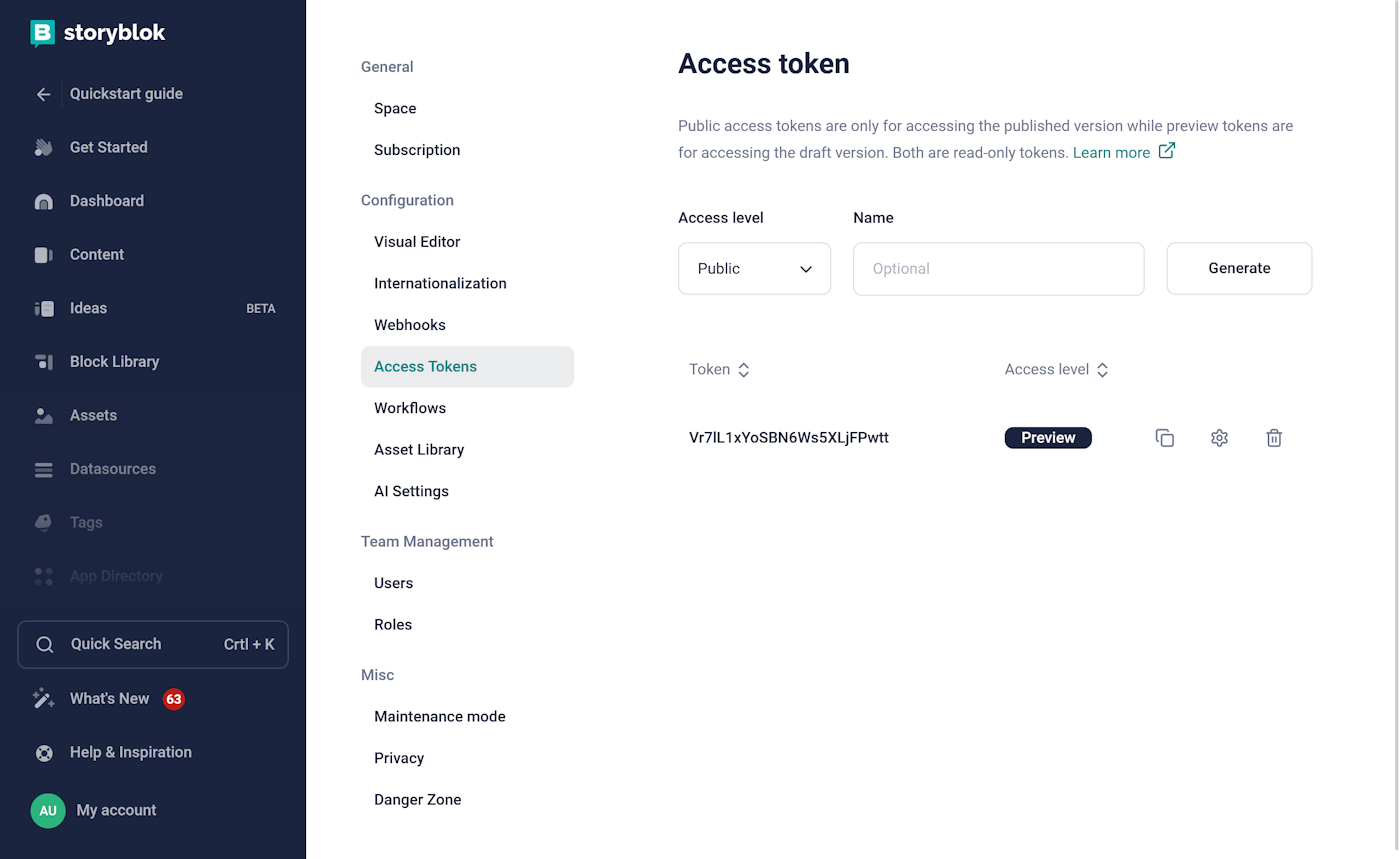Click the Preview access level badge
The height and width of the screenshot is (859, 1400).
tap(1048, 437)
